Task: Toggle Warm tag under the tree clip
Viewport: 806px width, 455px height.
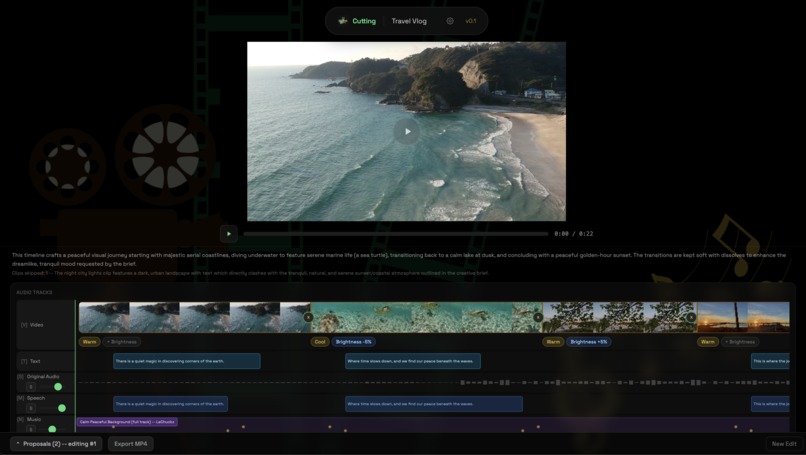Action: tap(553, 342)
